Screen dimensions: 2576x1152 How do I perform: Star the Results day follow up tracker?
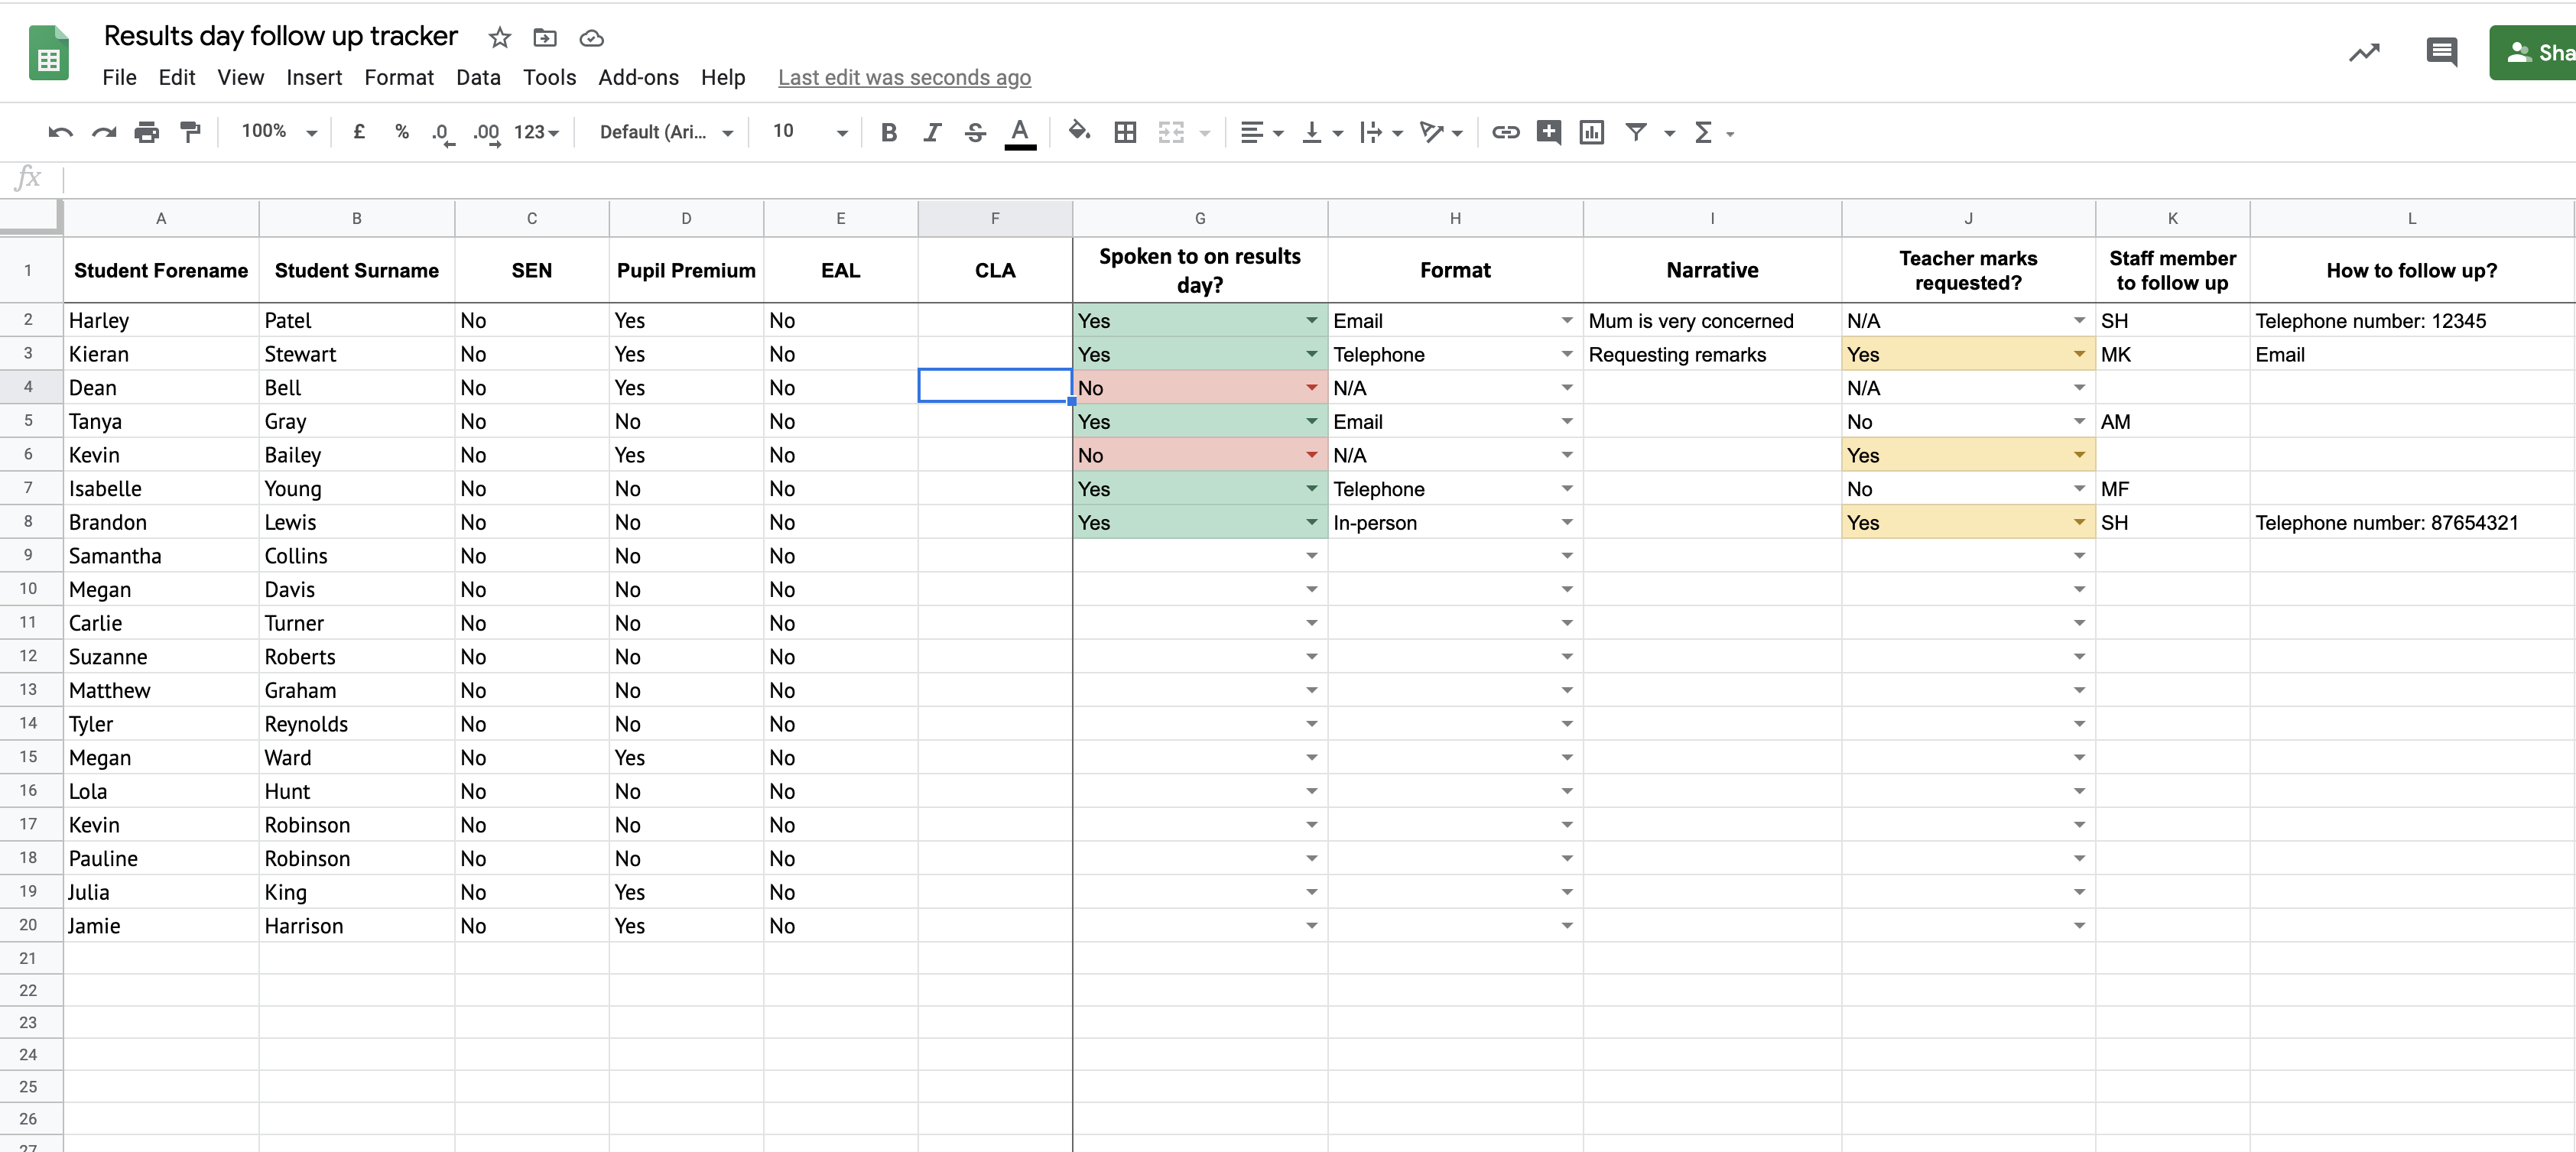point(500,38)
